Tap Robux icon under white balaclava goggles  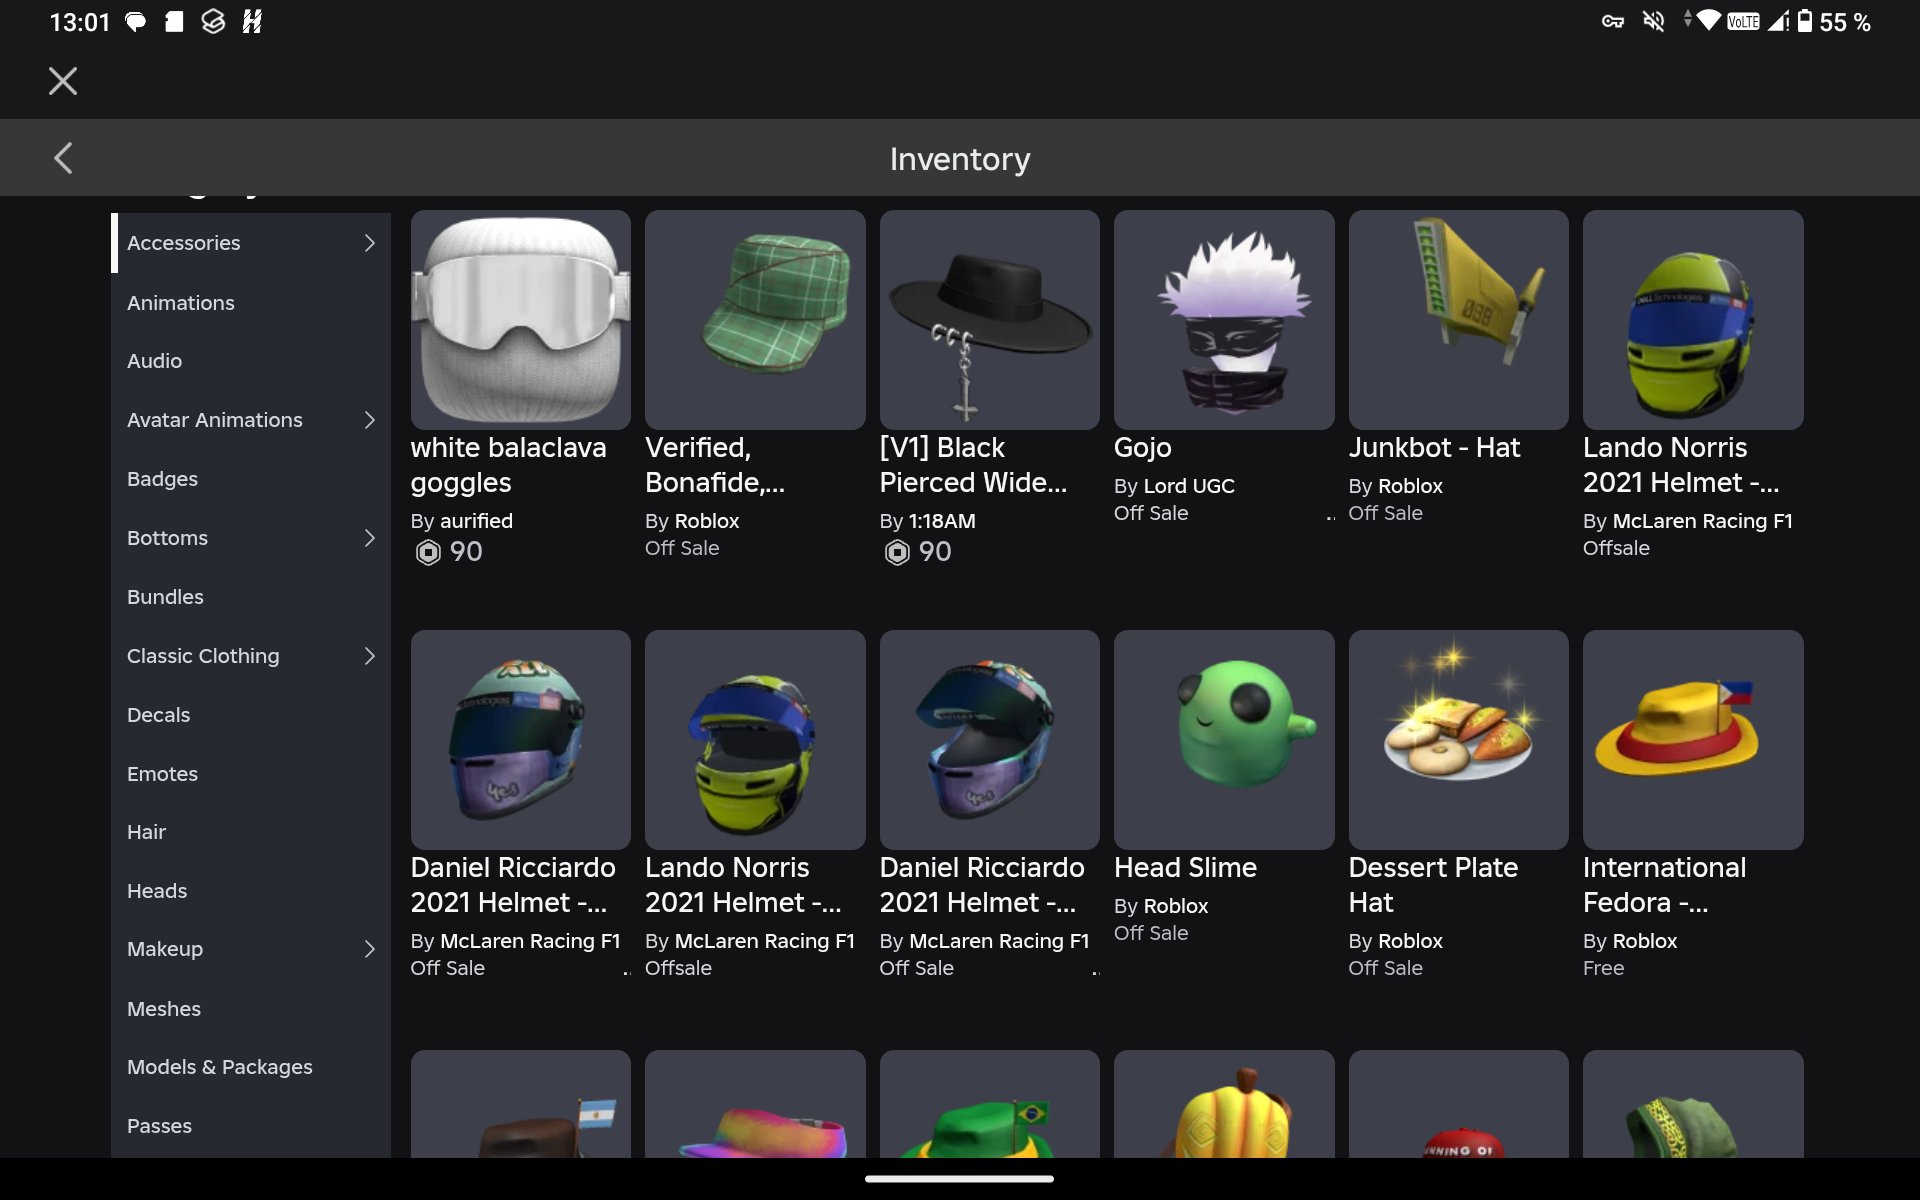[x=428, y=552]
